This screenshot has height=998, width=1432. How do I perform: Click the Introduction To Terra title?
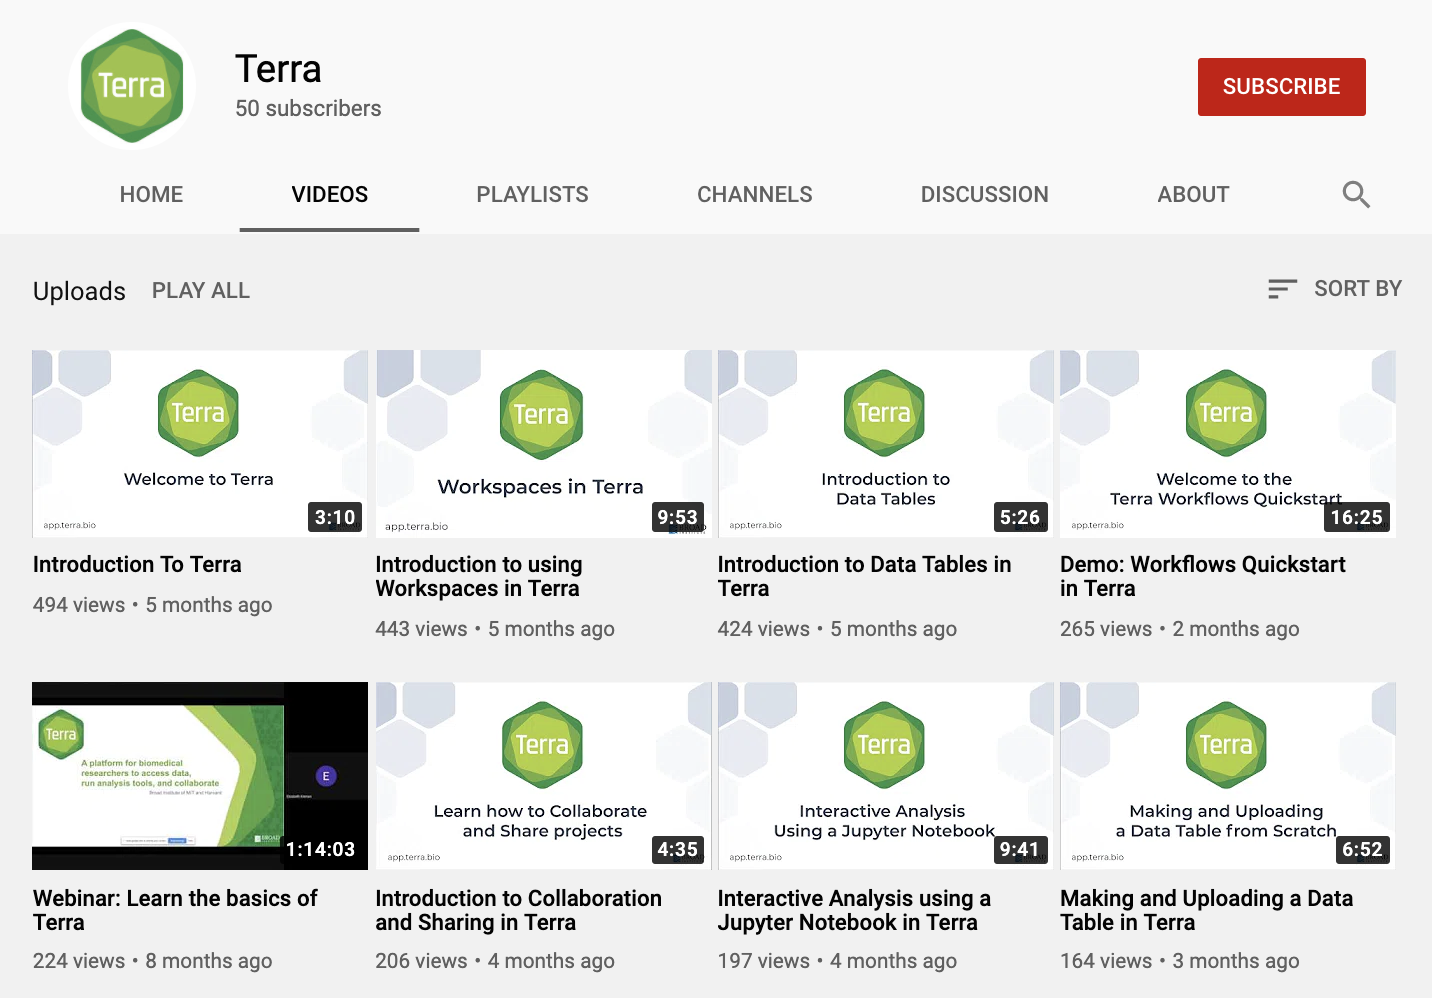point(137,564)
